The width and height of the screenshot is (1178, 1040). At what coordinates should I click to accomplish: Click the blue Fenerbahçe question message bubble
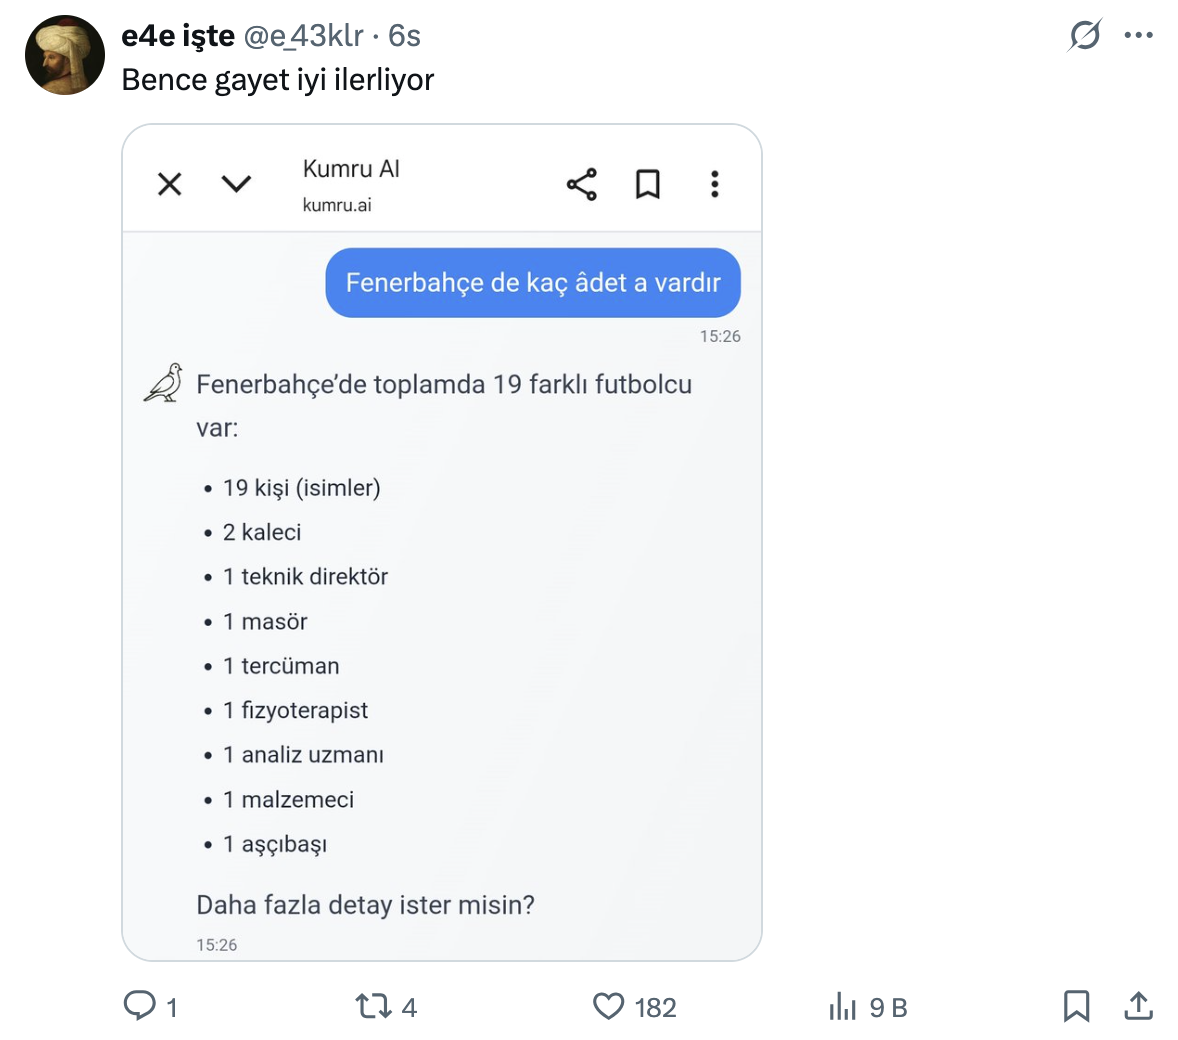pyautogui.click(x=532, y=283)
